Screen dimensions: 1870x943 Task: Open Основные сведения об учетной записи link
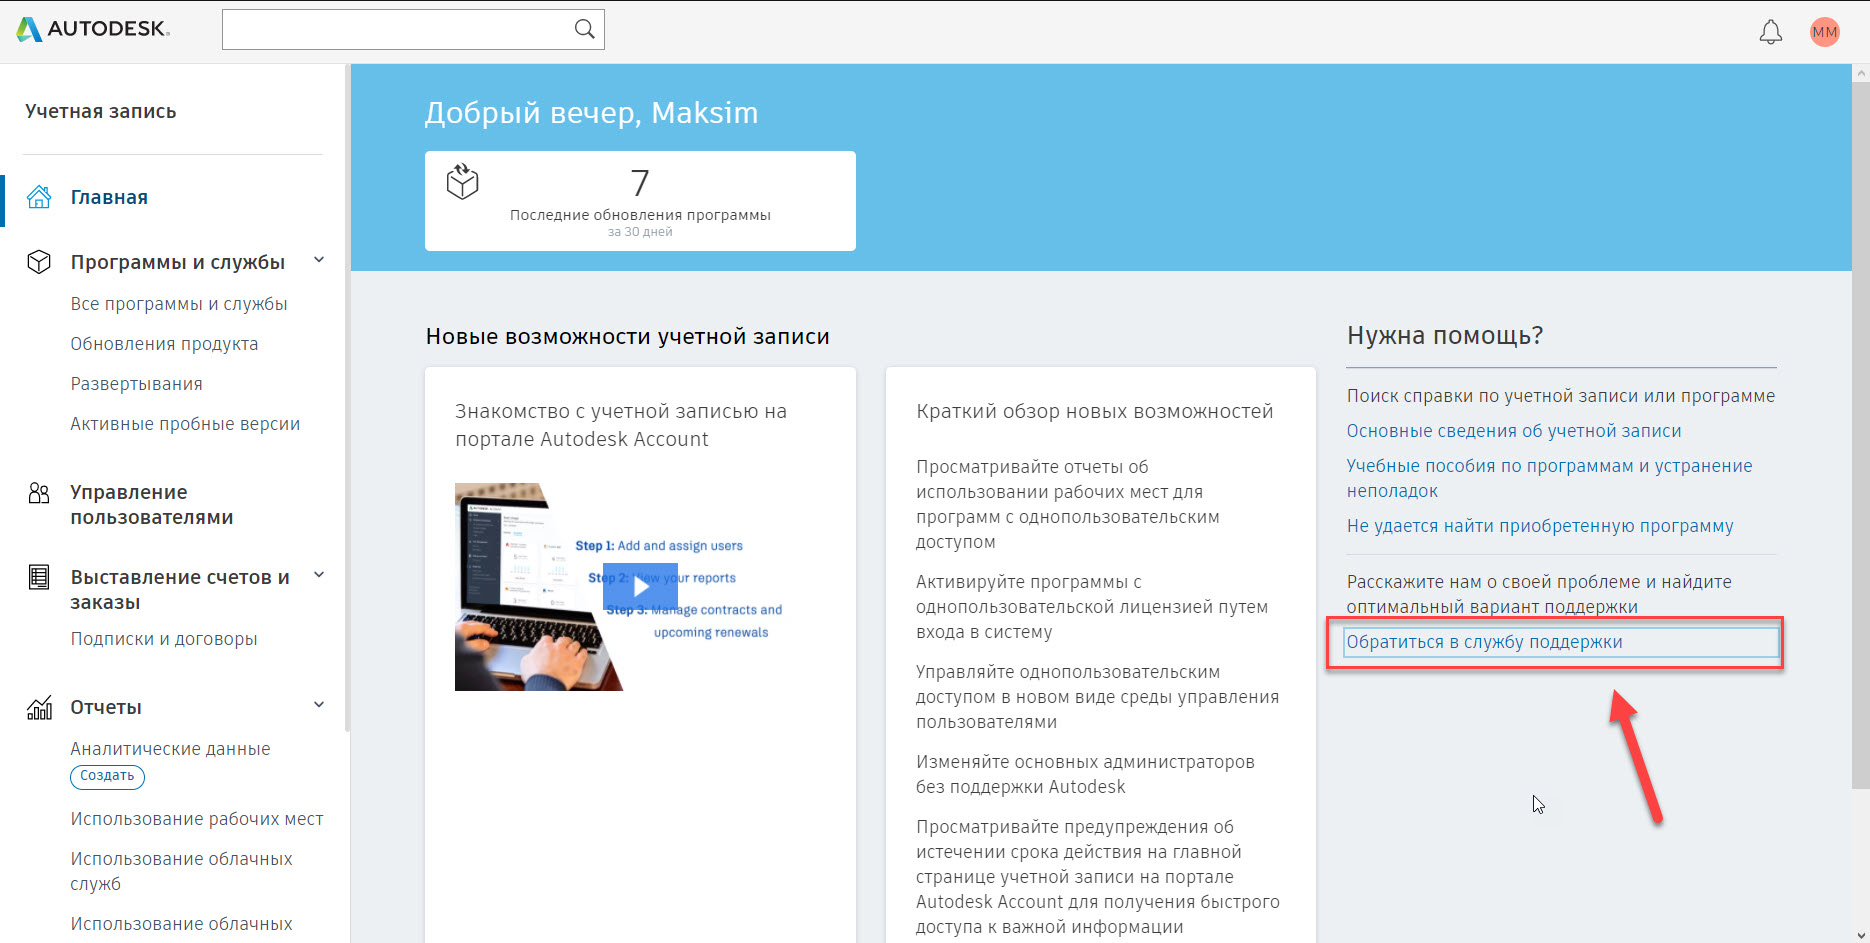1514,431
